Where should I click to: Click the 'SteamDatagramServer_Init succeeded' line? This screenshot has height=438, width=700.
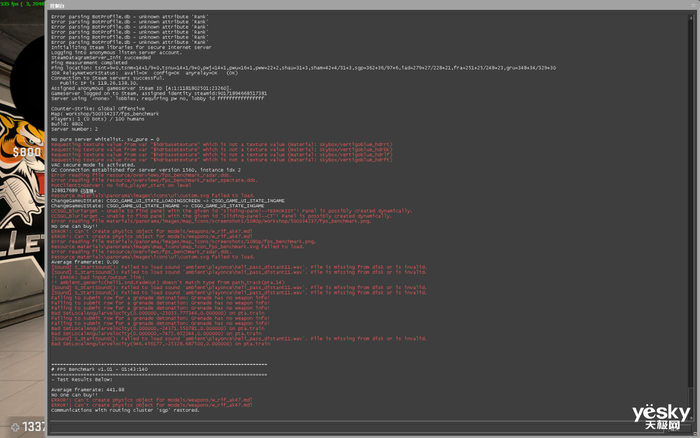[x=100, y=58]
